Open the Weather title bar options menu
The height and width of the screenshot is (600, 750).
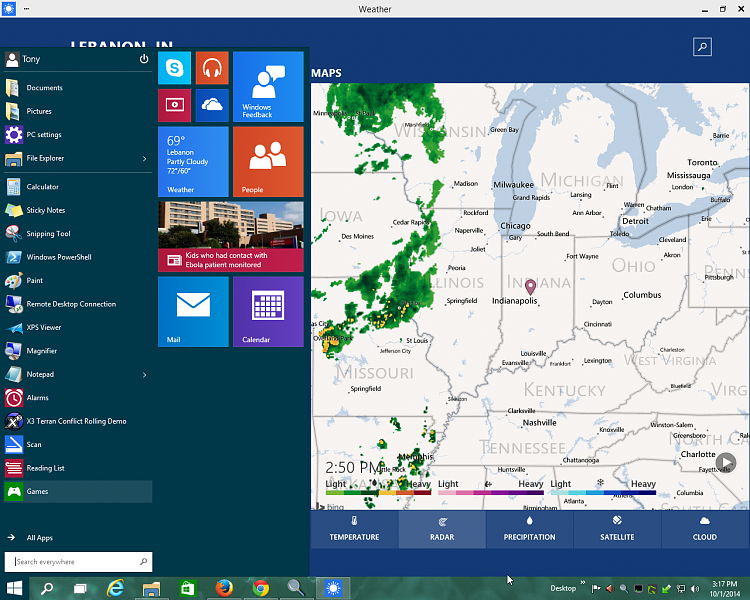[26, 9]
